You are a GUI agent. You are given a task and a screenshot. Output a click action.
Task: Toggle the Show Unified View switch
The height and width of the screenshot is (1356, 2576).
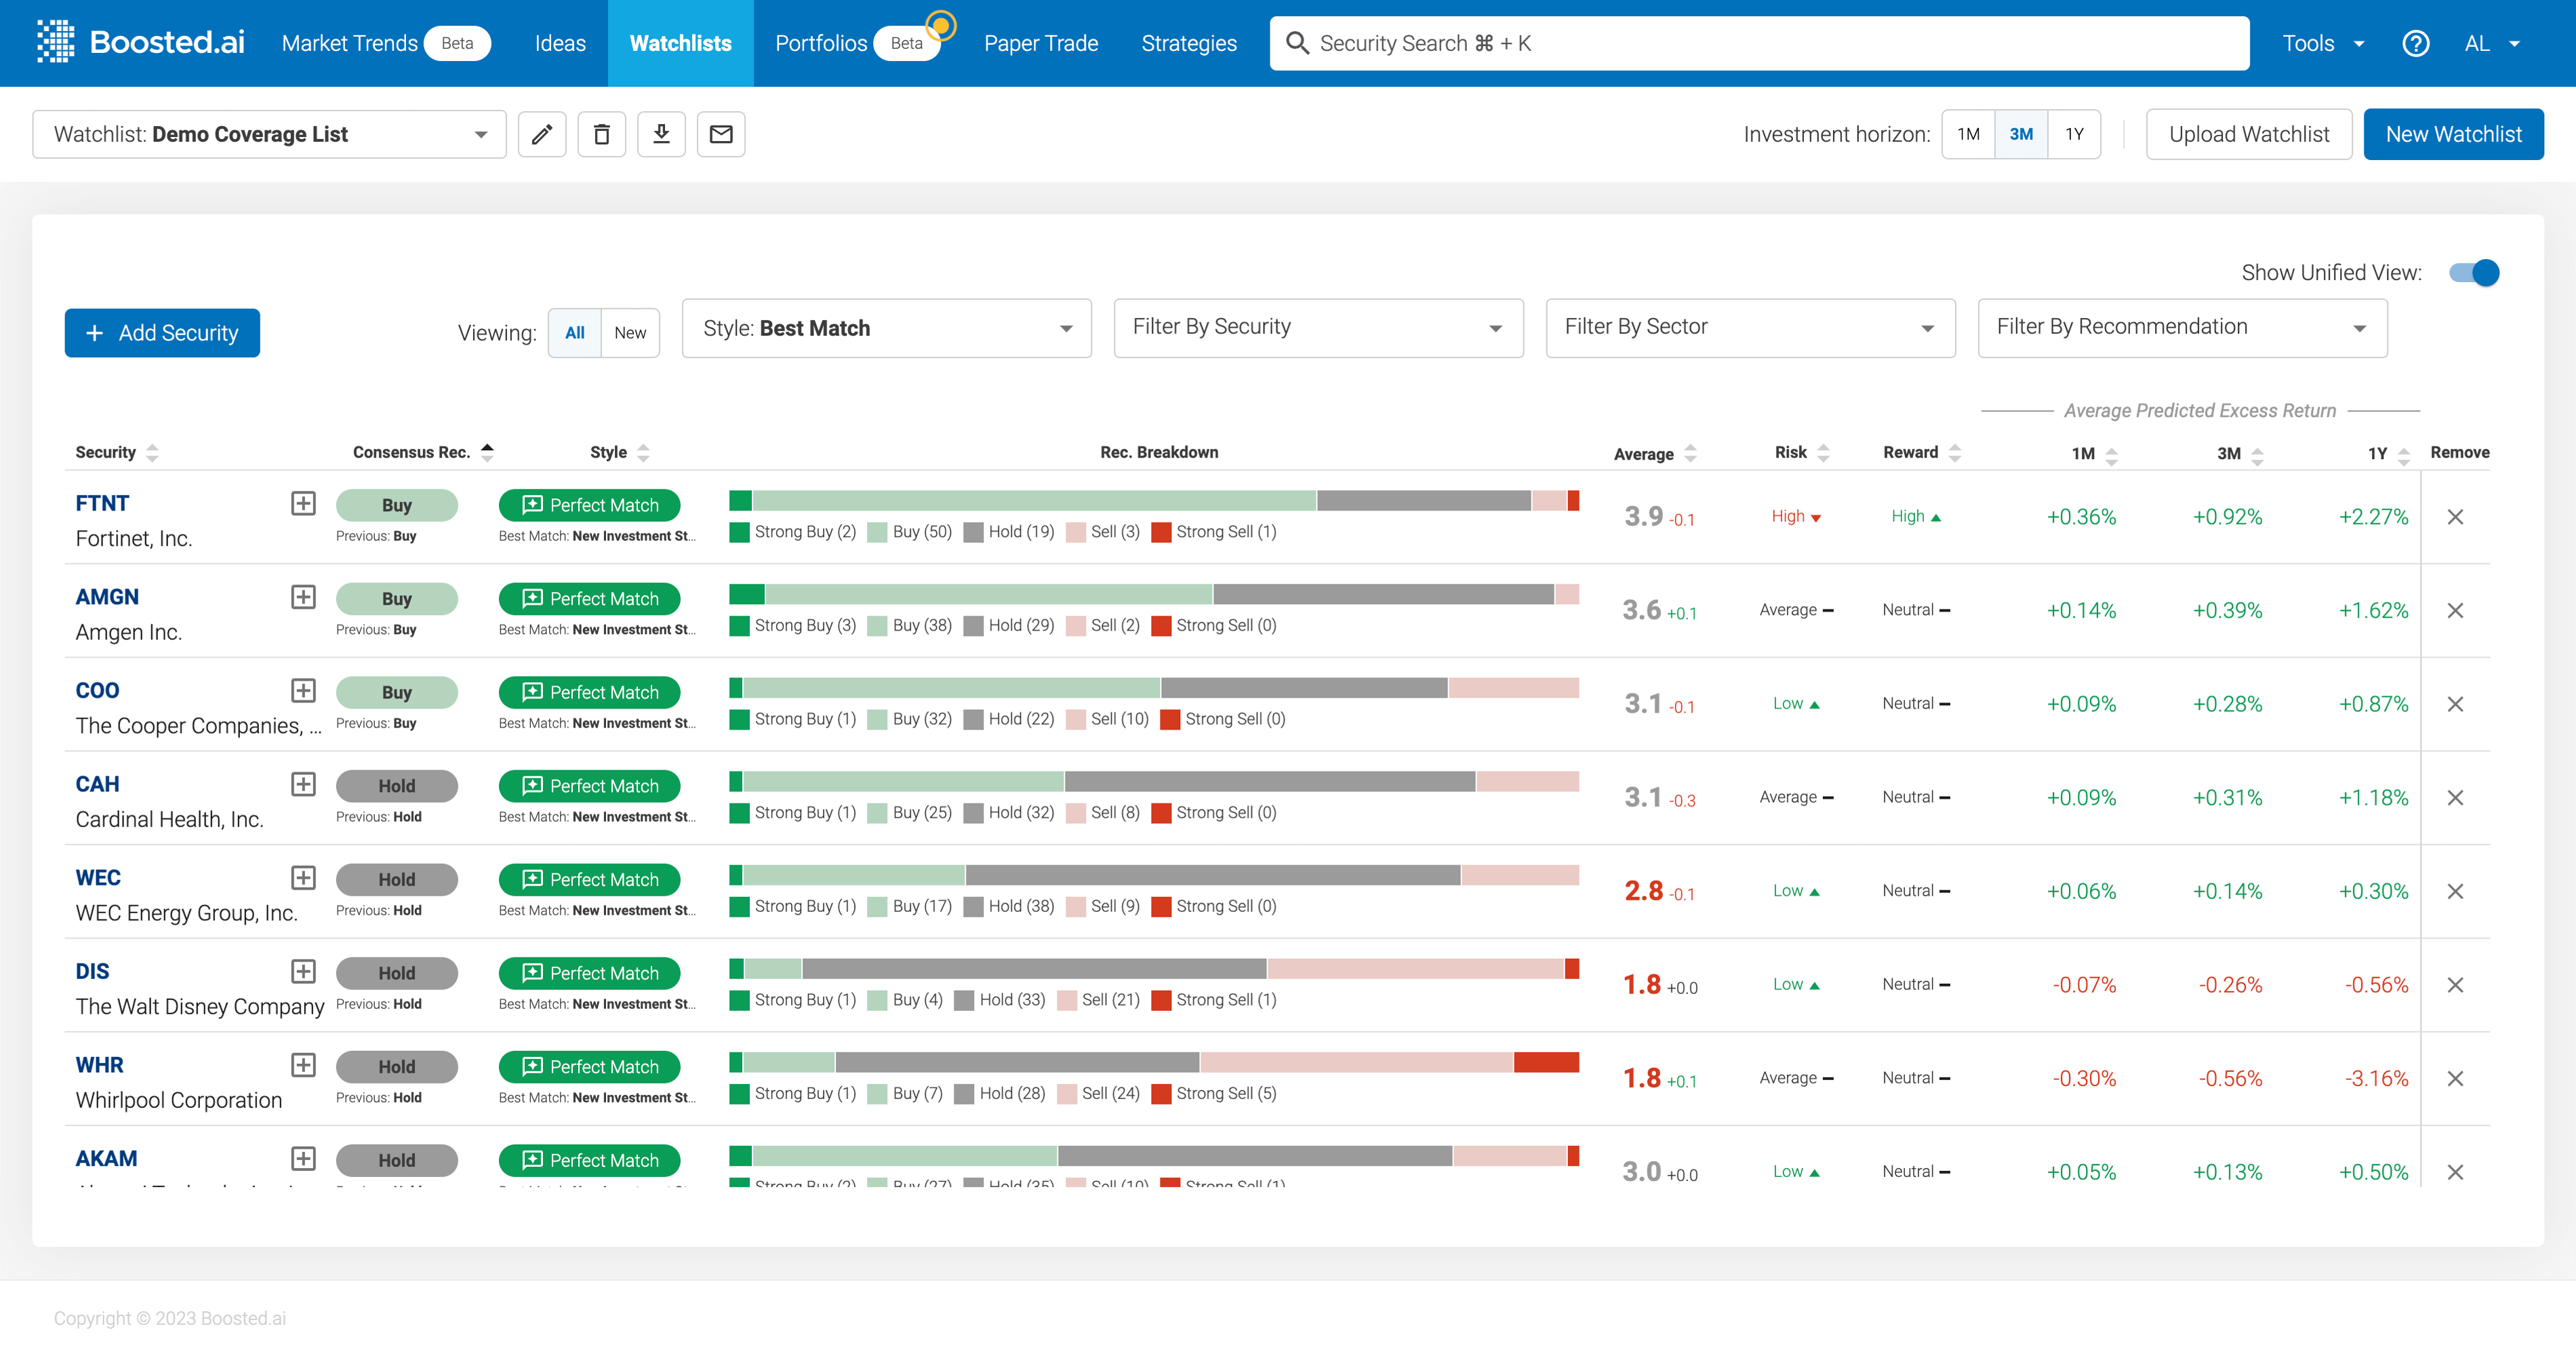click(2474, 272)
